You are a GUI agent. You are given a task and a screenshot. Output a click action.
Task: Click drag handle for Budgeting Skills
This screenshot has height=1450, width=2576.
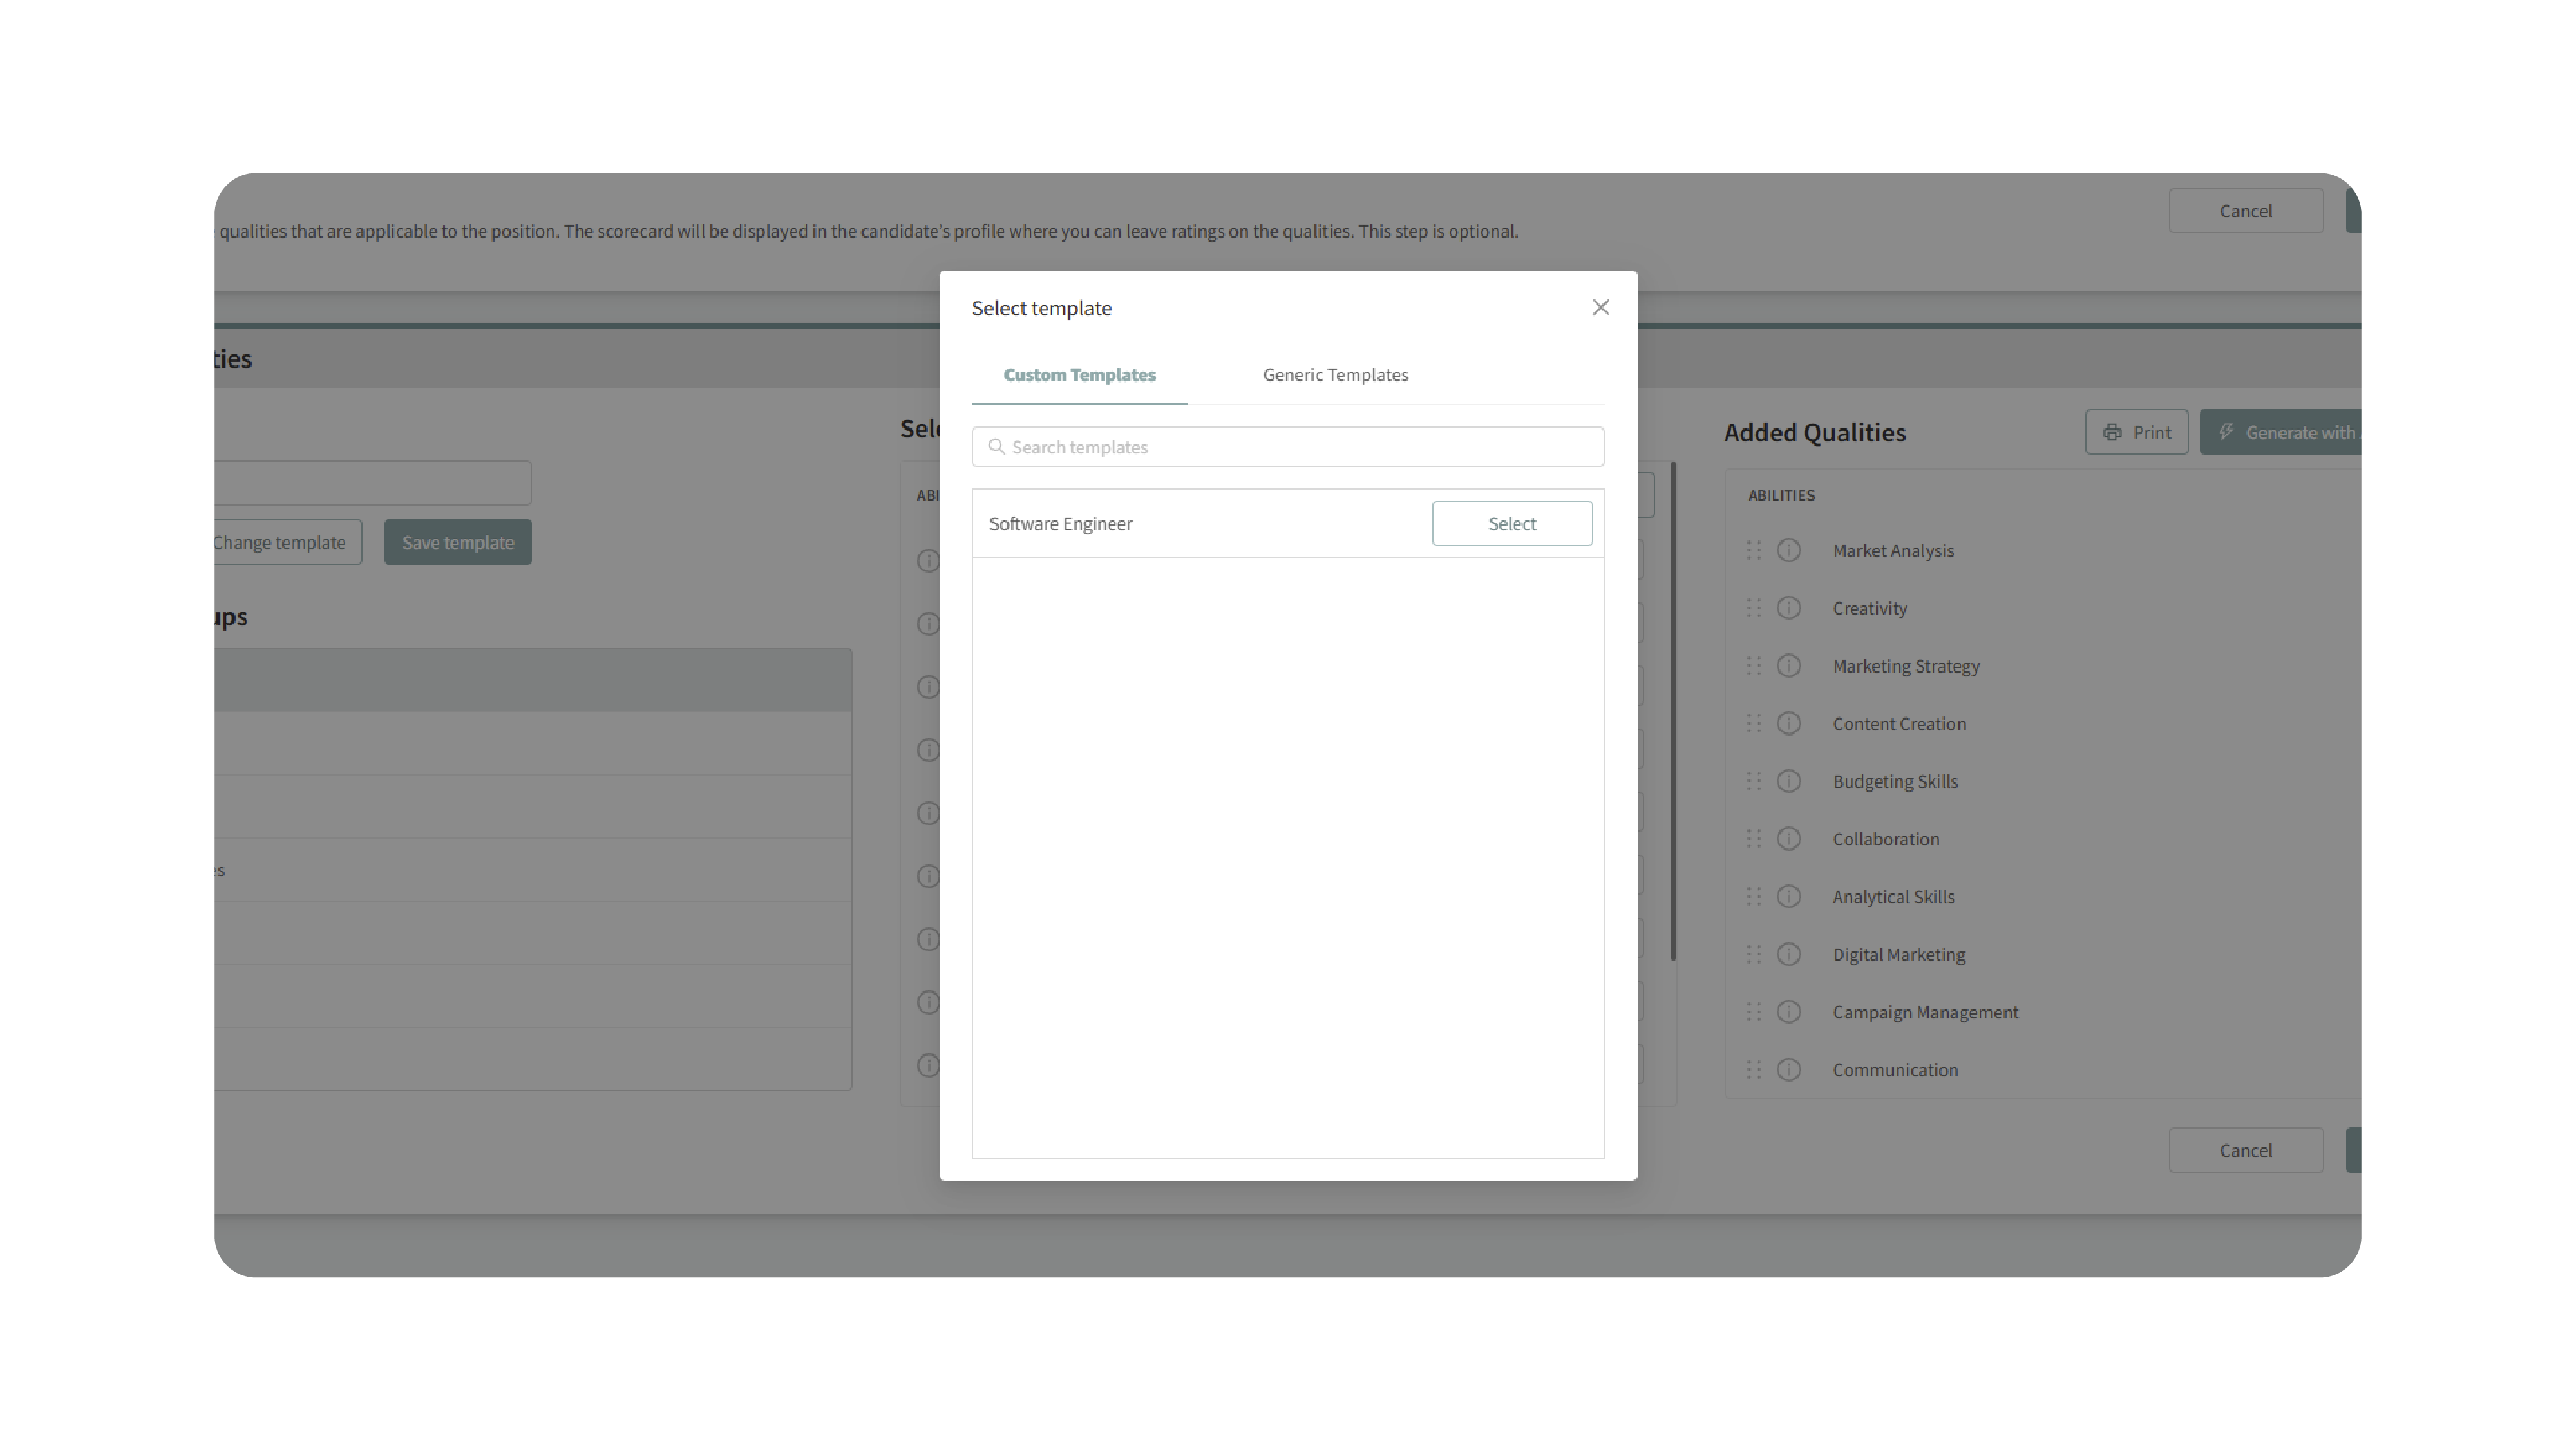1753,781
